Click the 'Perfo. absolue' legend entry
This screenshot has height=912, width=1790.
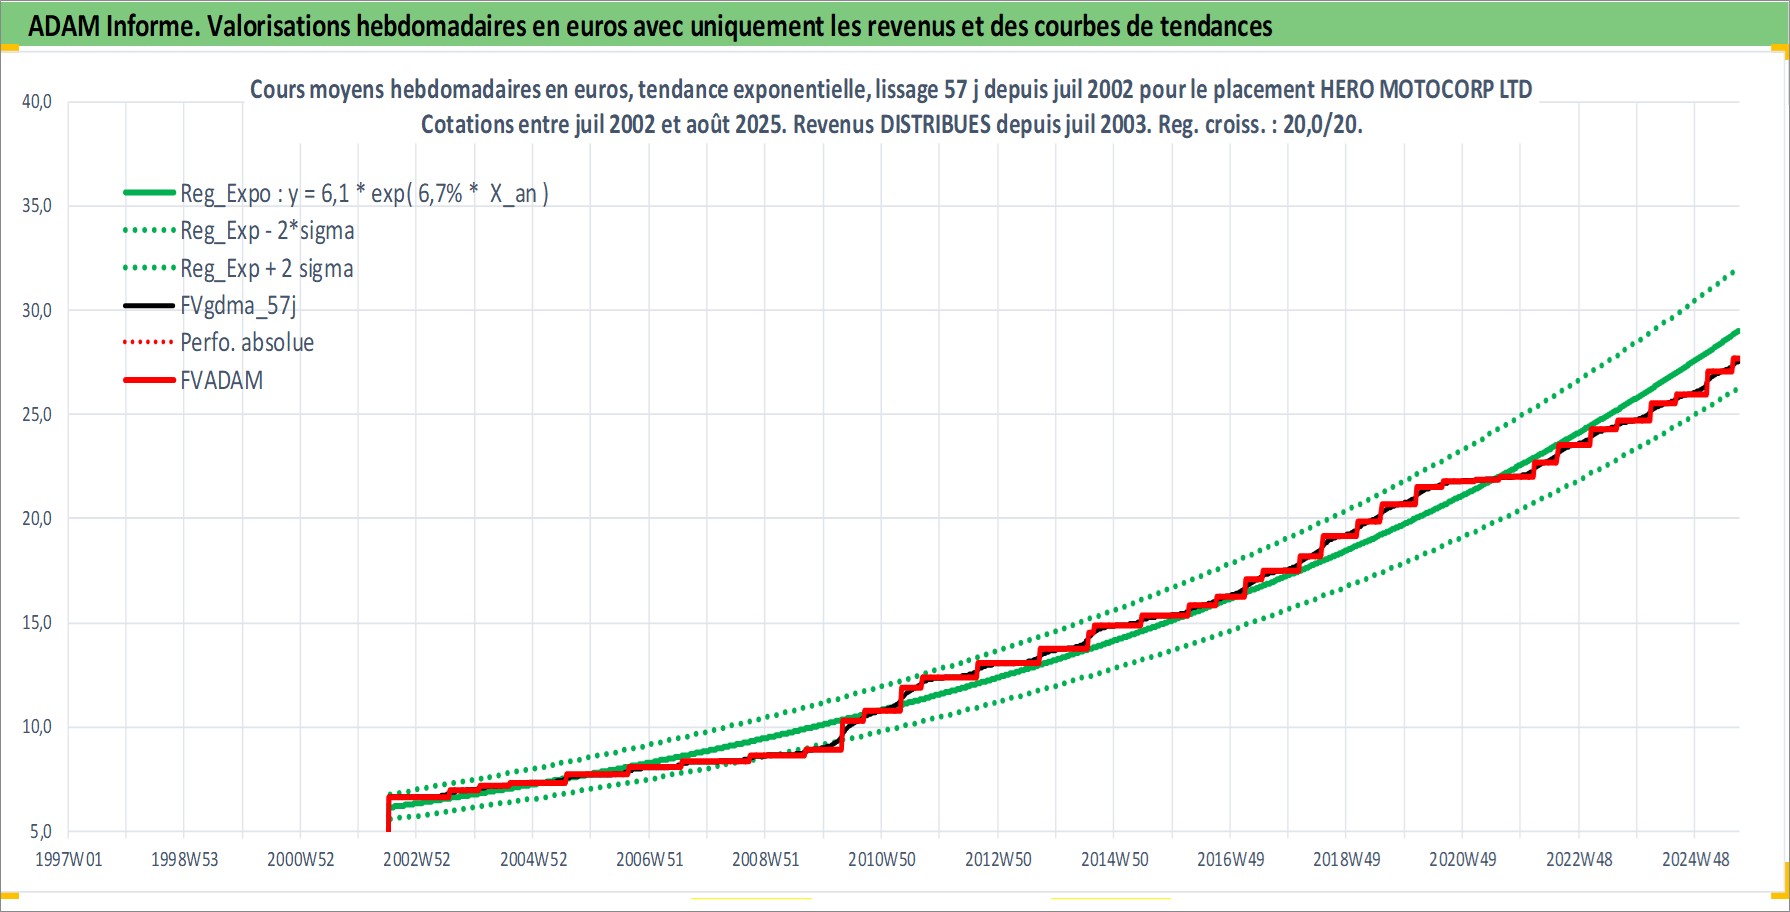[218, 342]
